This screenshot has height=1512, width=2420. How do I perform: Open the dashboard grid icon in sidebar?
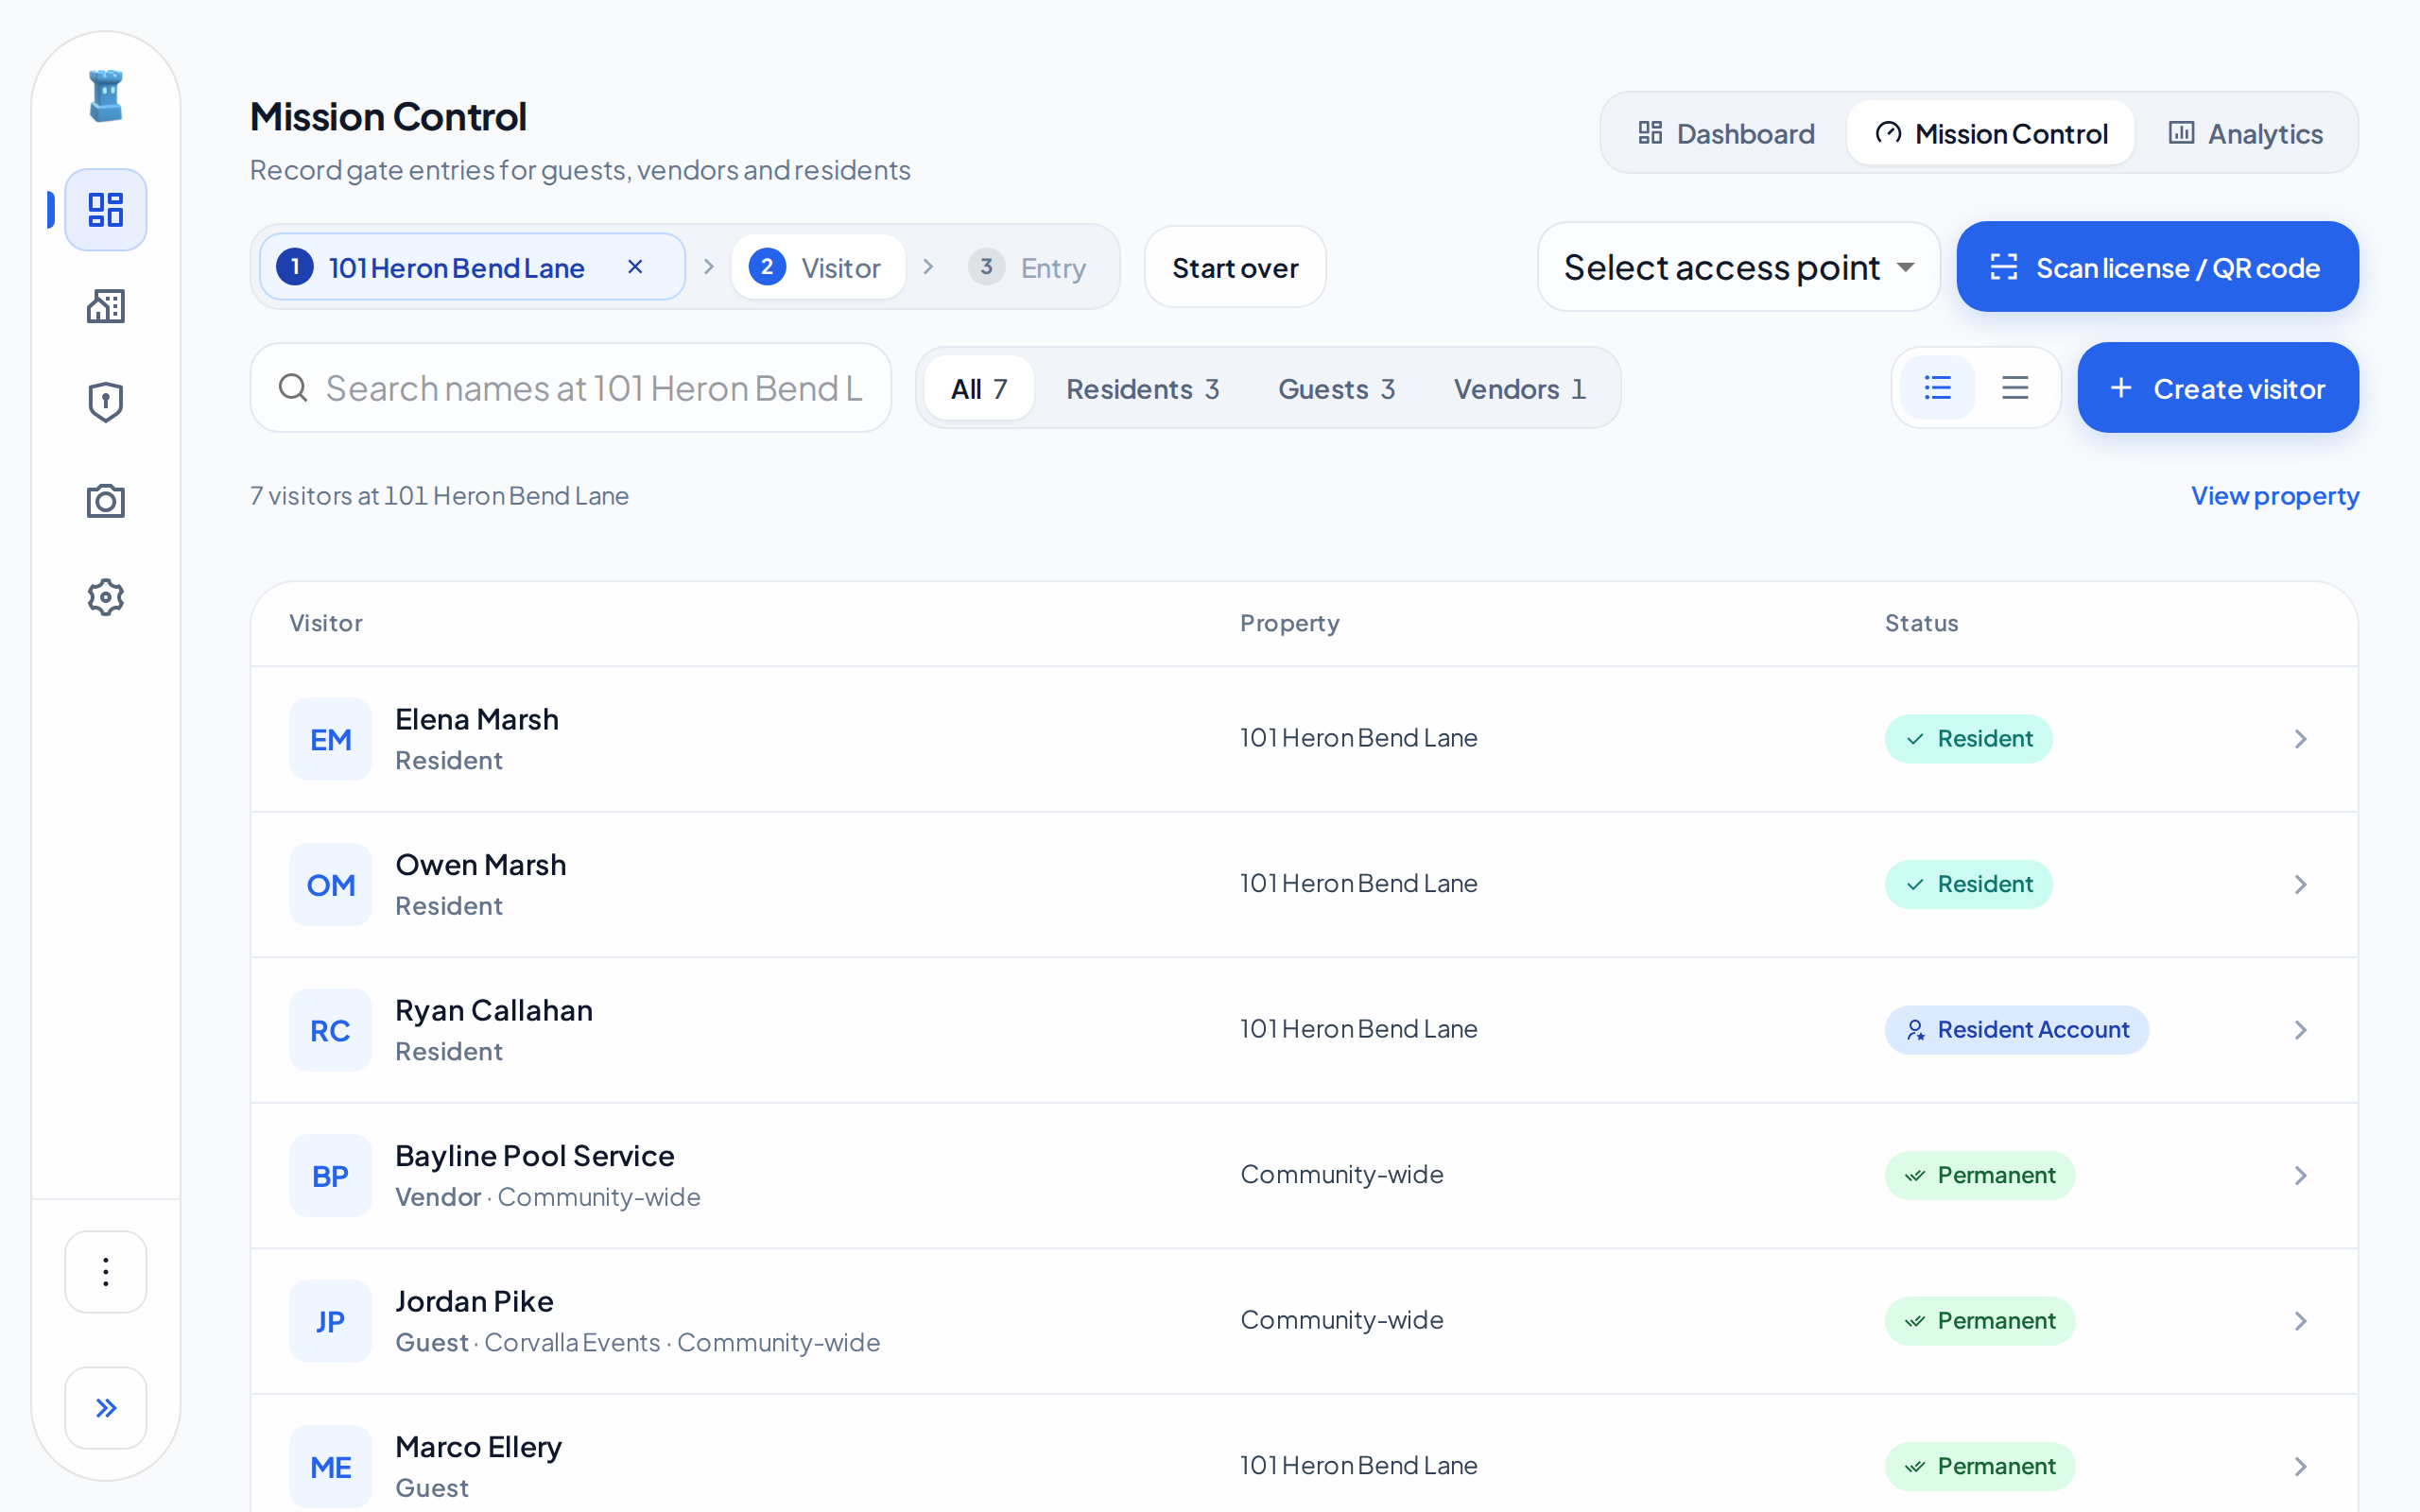105,210
